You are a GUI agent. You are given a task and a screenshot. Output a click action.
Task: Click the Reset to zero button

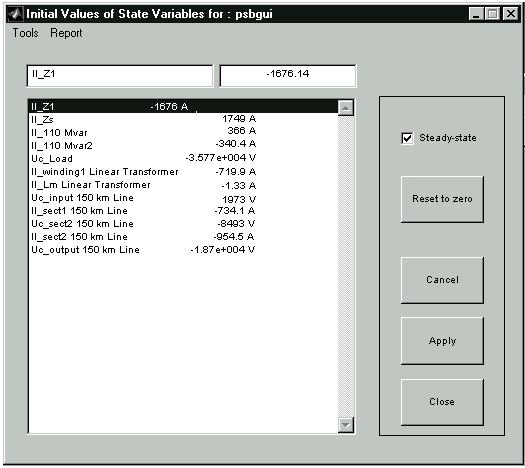(442, 199)
